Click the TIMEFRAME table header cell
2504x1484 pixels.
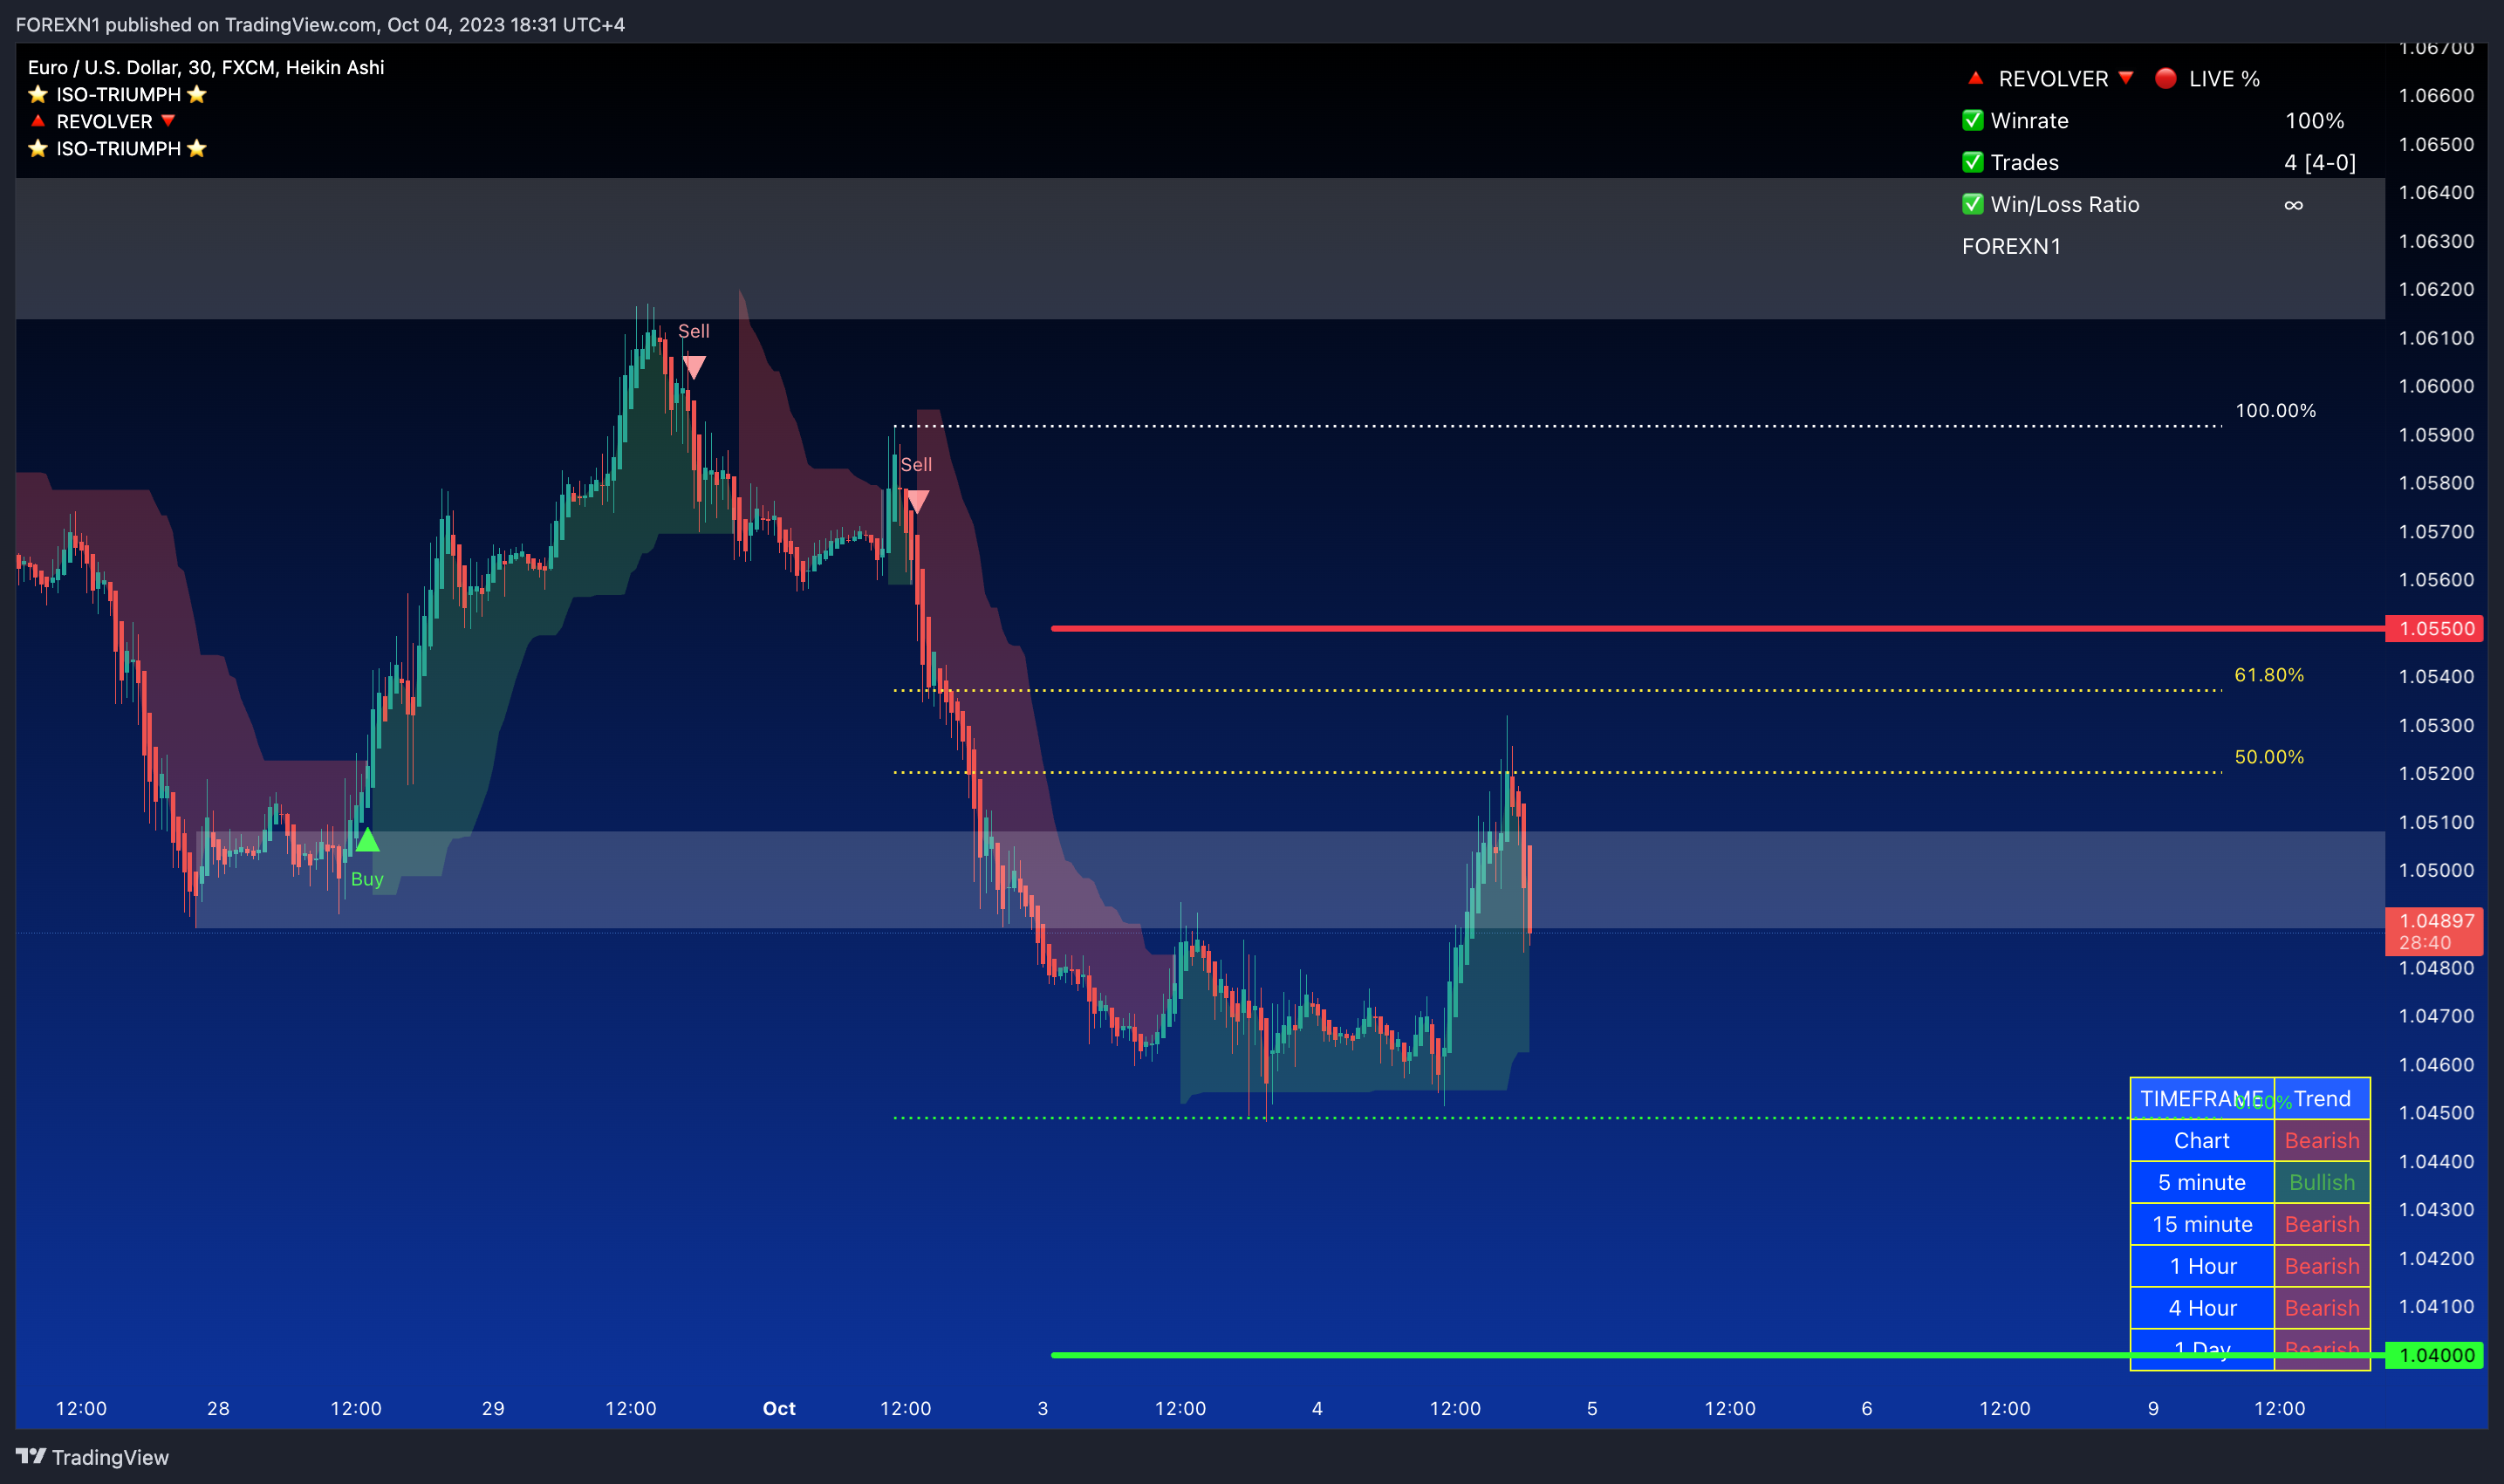(2202, 1098)
